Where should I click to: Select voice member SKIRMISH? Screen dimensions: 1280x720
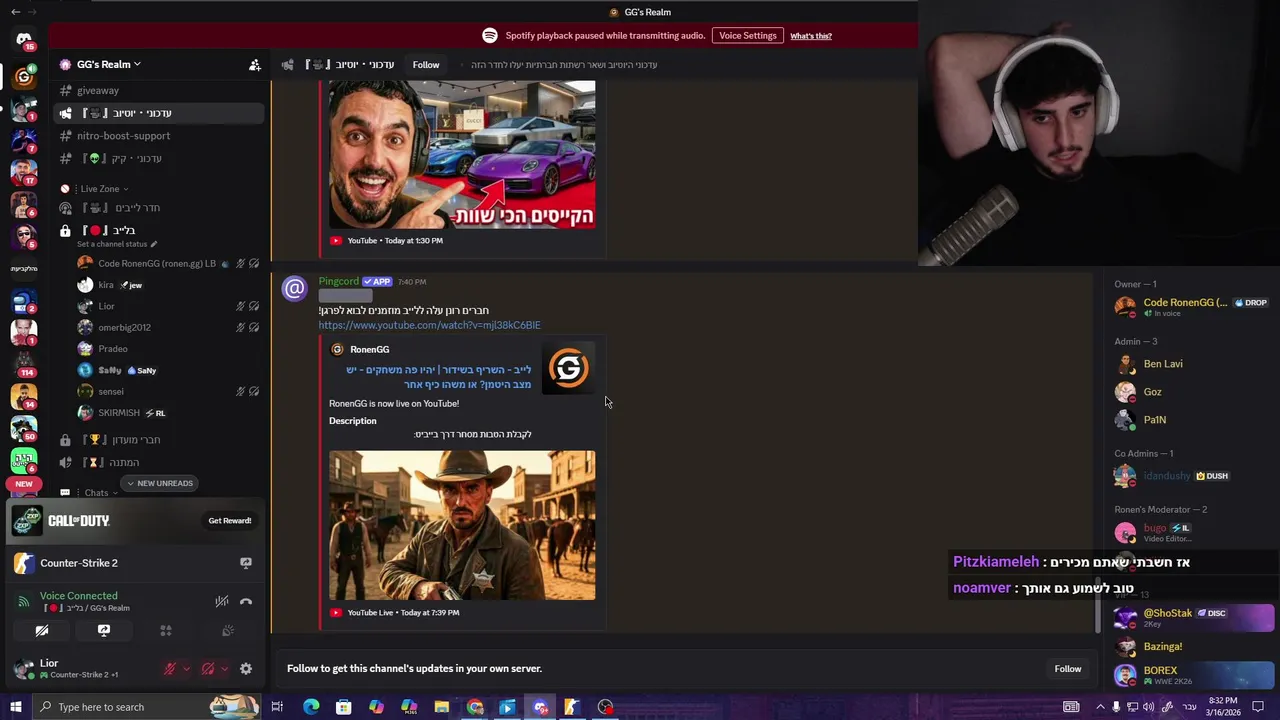(x=168, y=413)
